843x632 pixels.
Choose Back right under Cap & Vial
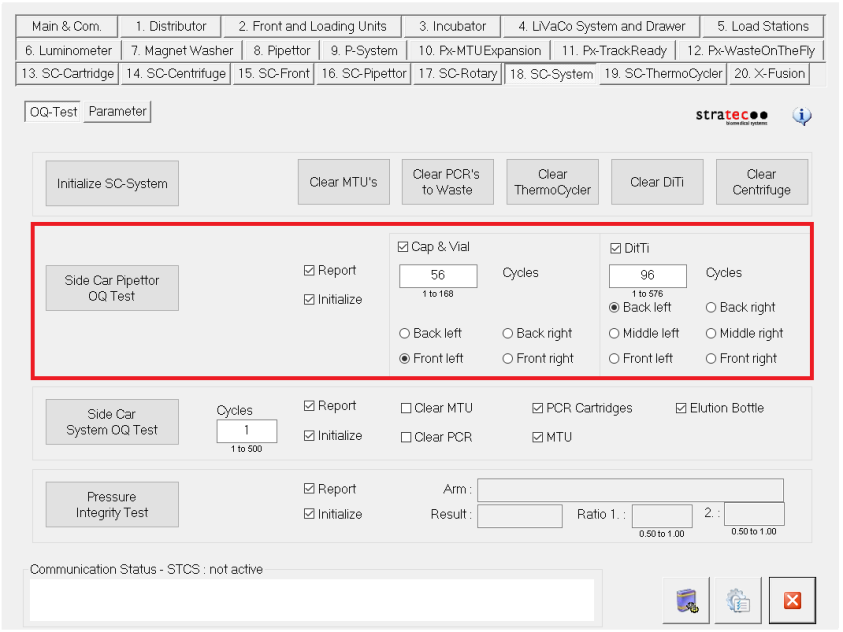(509, 333)
